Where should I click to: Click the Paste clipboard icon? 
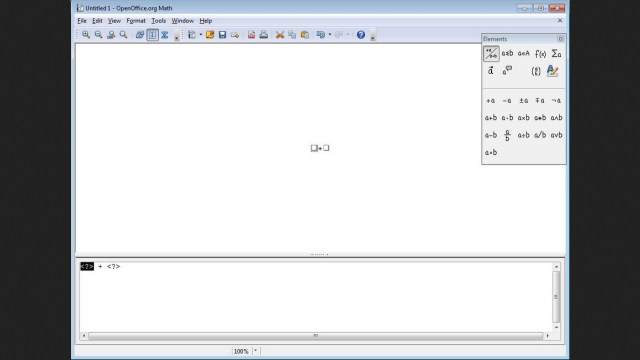coord(304,35)
